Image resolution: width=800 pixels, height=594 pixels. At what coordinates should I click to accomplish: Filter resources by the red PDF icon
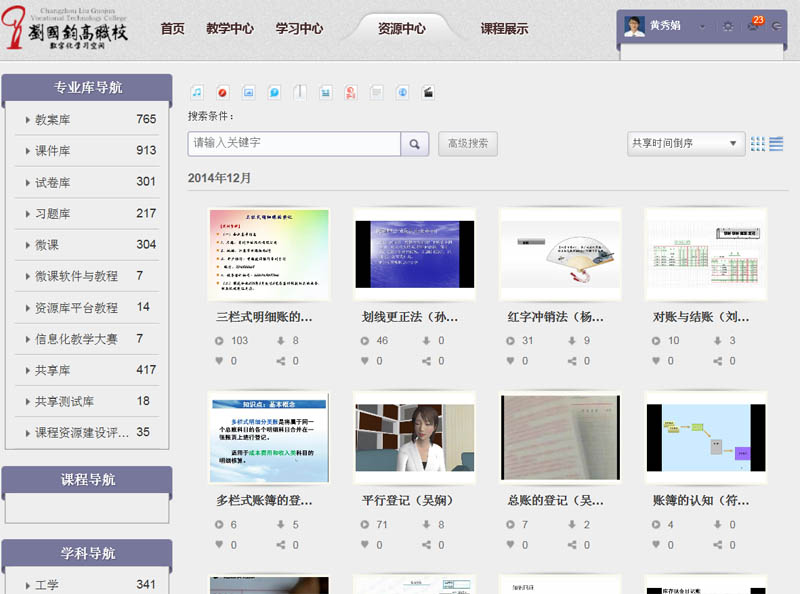point(351,92)
